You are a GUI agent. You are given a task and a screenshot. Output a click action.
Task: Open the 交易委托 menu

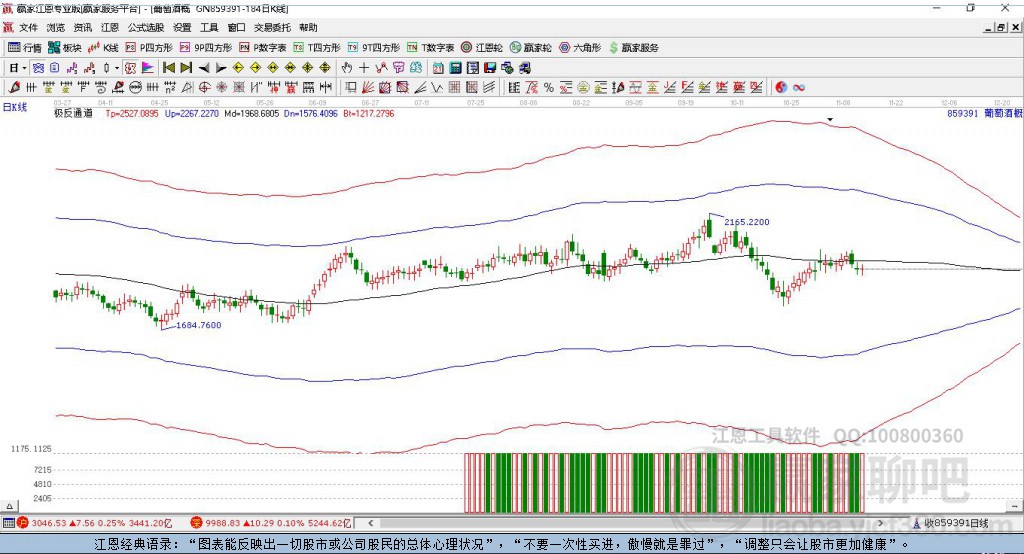point(272,27)
